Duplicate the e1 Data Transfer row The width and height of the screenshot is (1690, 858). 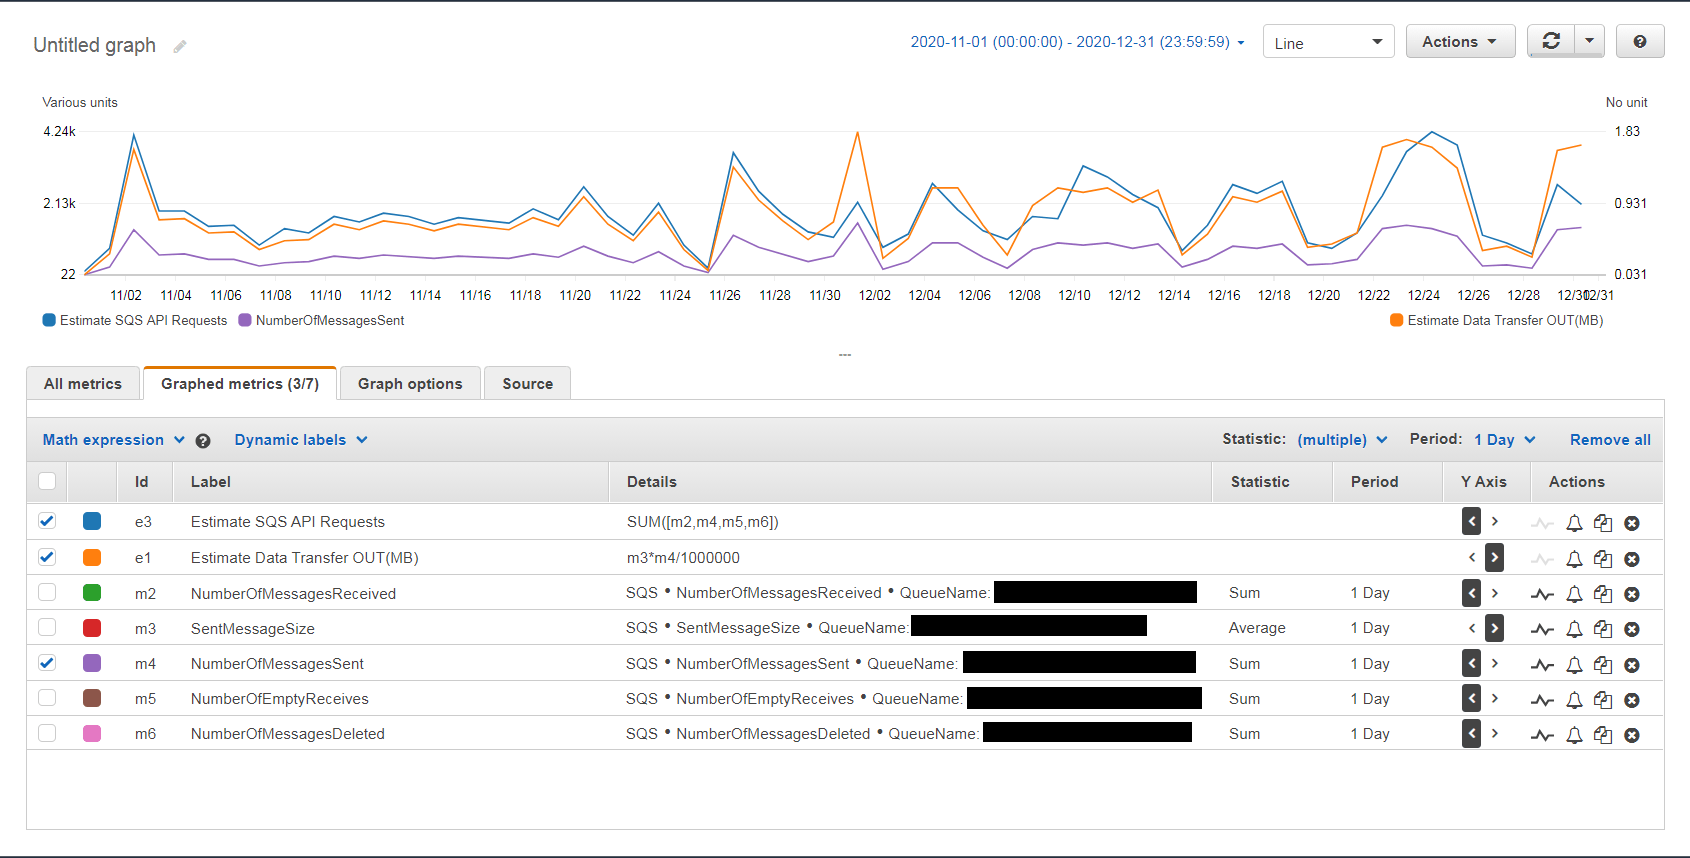(1603, 559)
